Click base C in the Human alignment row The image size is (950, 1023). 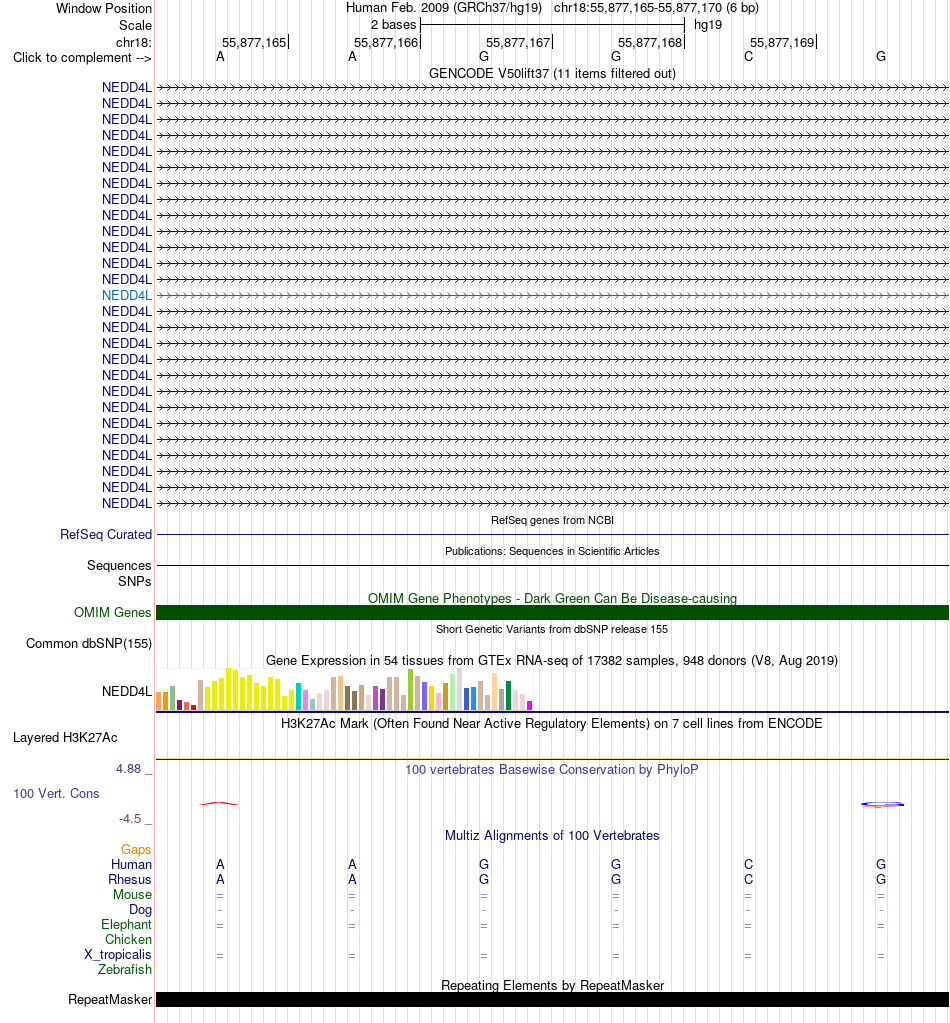point(748,864)
